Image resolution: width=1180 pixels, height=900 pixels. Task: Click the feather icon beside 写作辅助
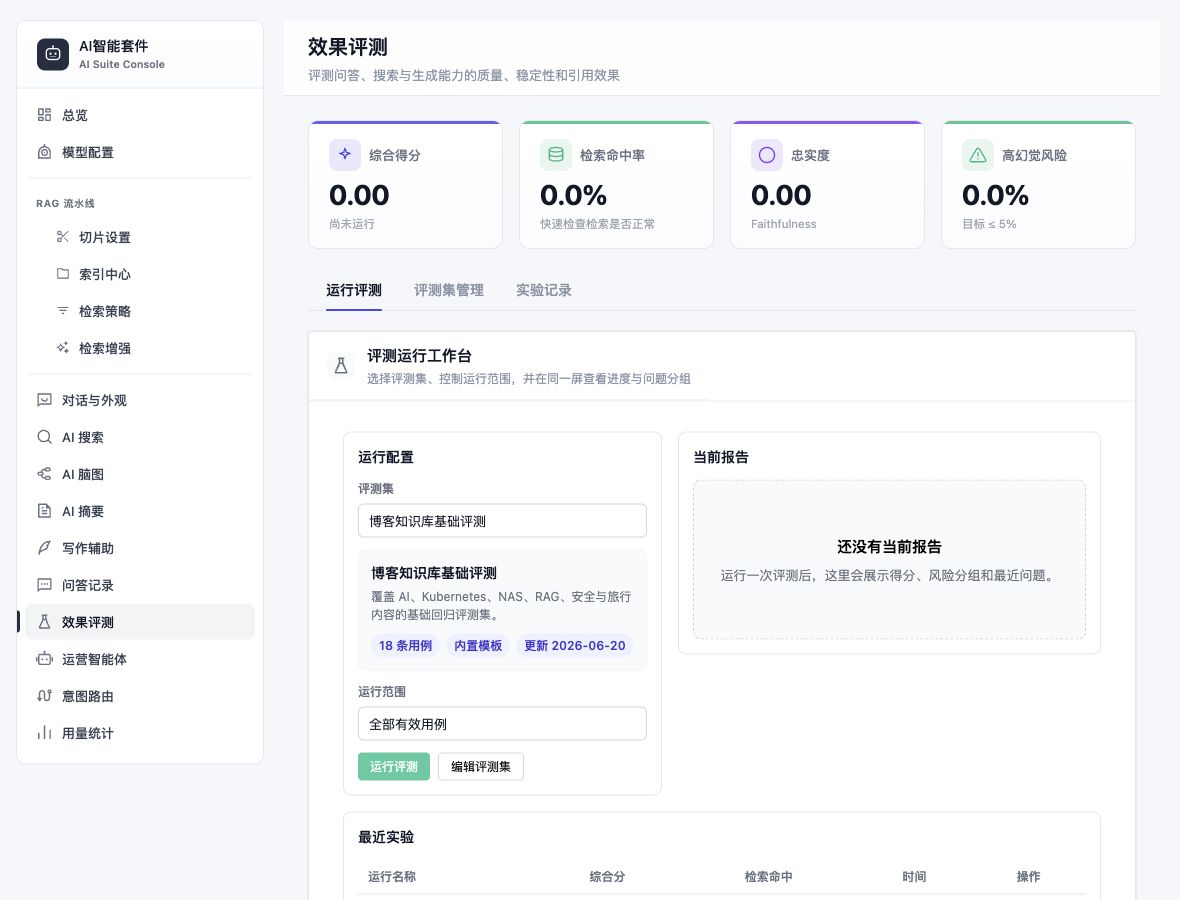click(x=44, y=547)
